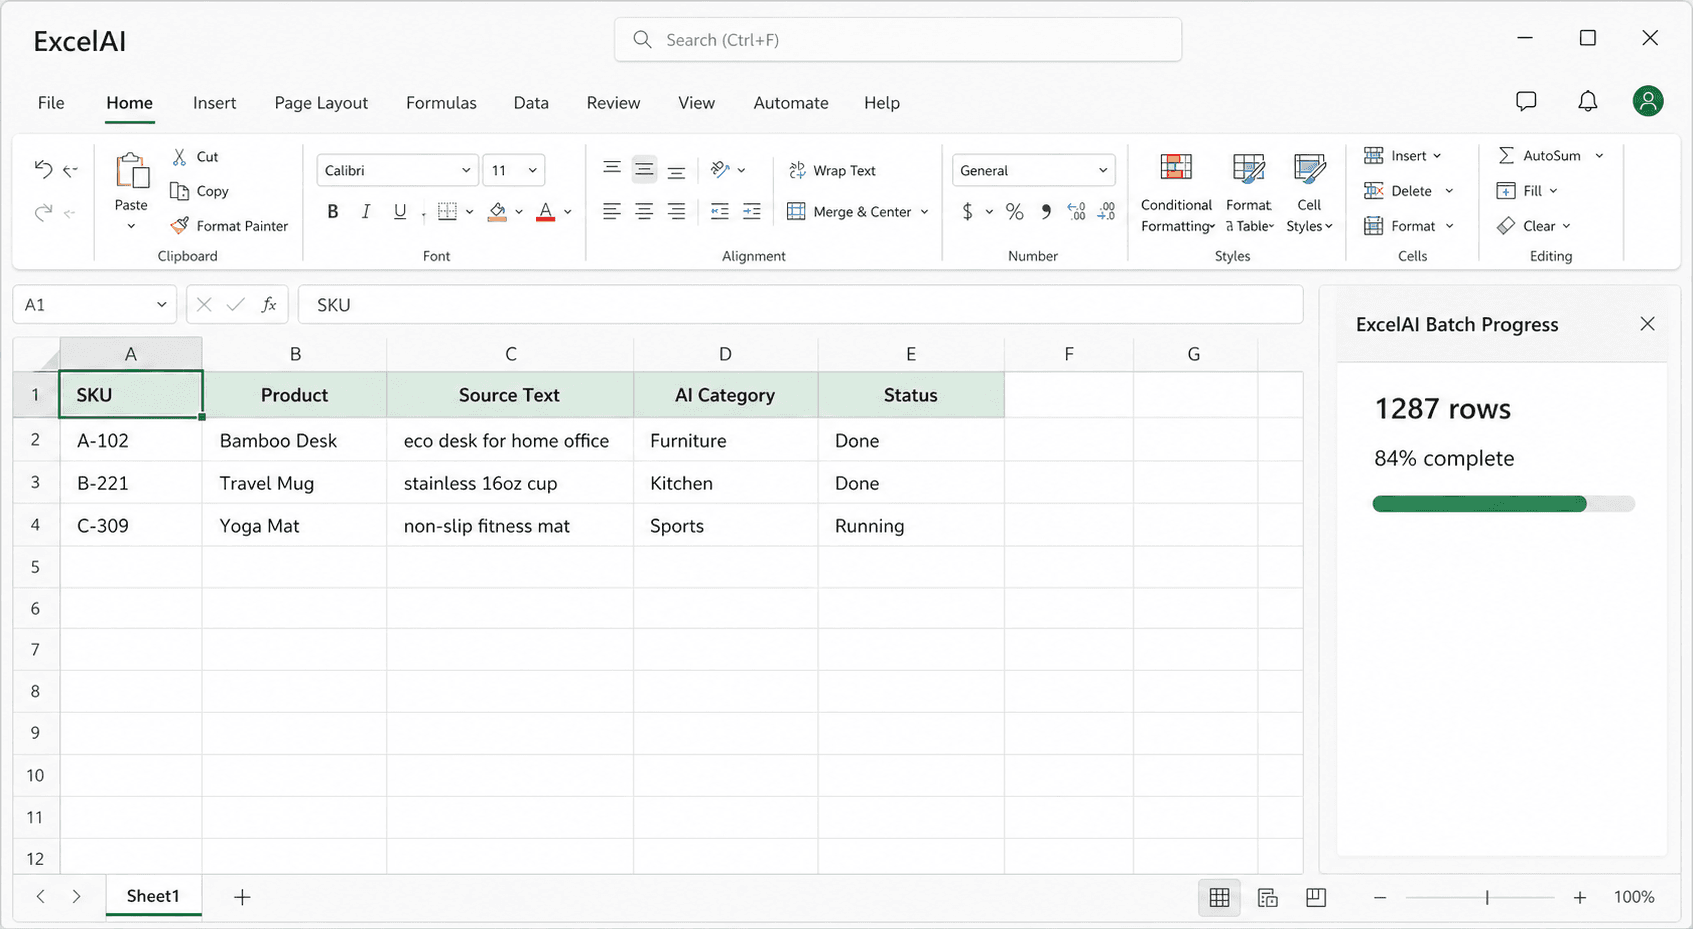Toggle italic formatting
The height and width of the screenshot is (929, 1693).
click(x=366, y=211)
